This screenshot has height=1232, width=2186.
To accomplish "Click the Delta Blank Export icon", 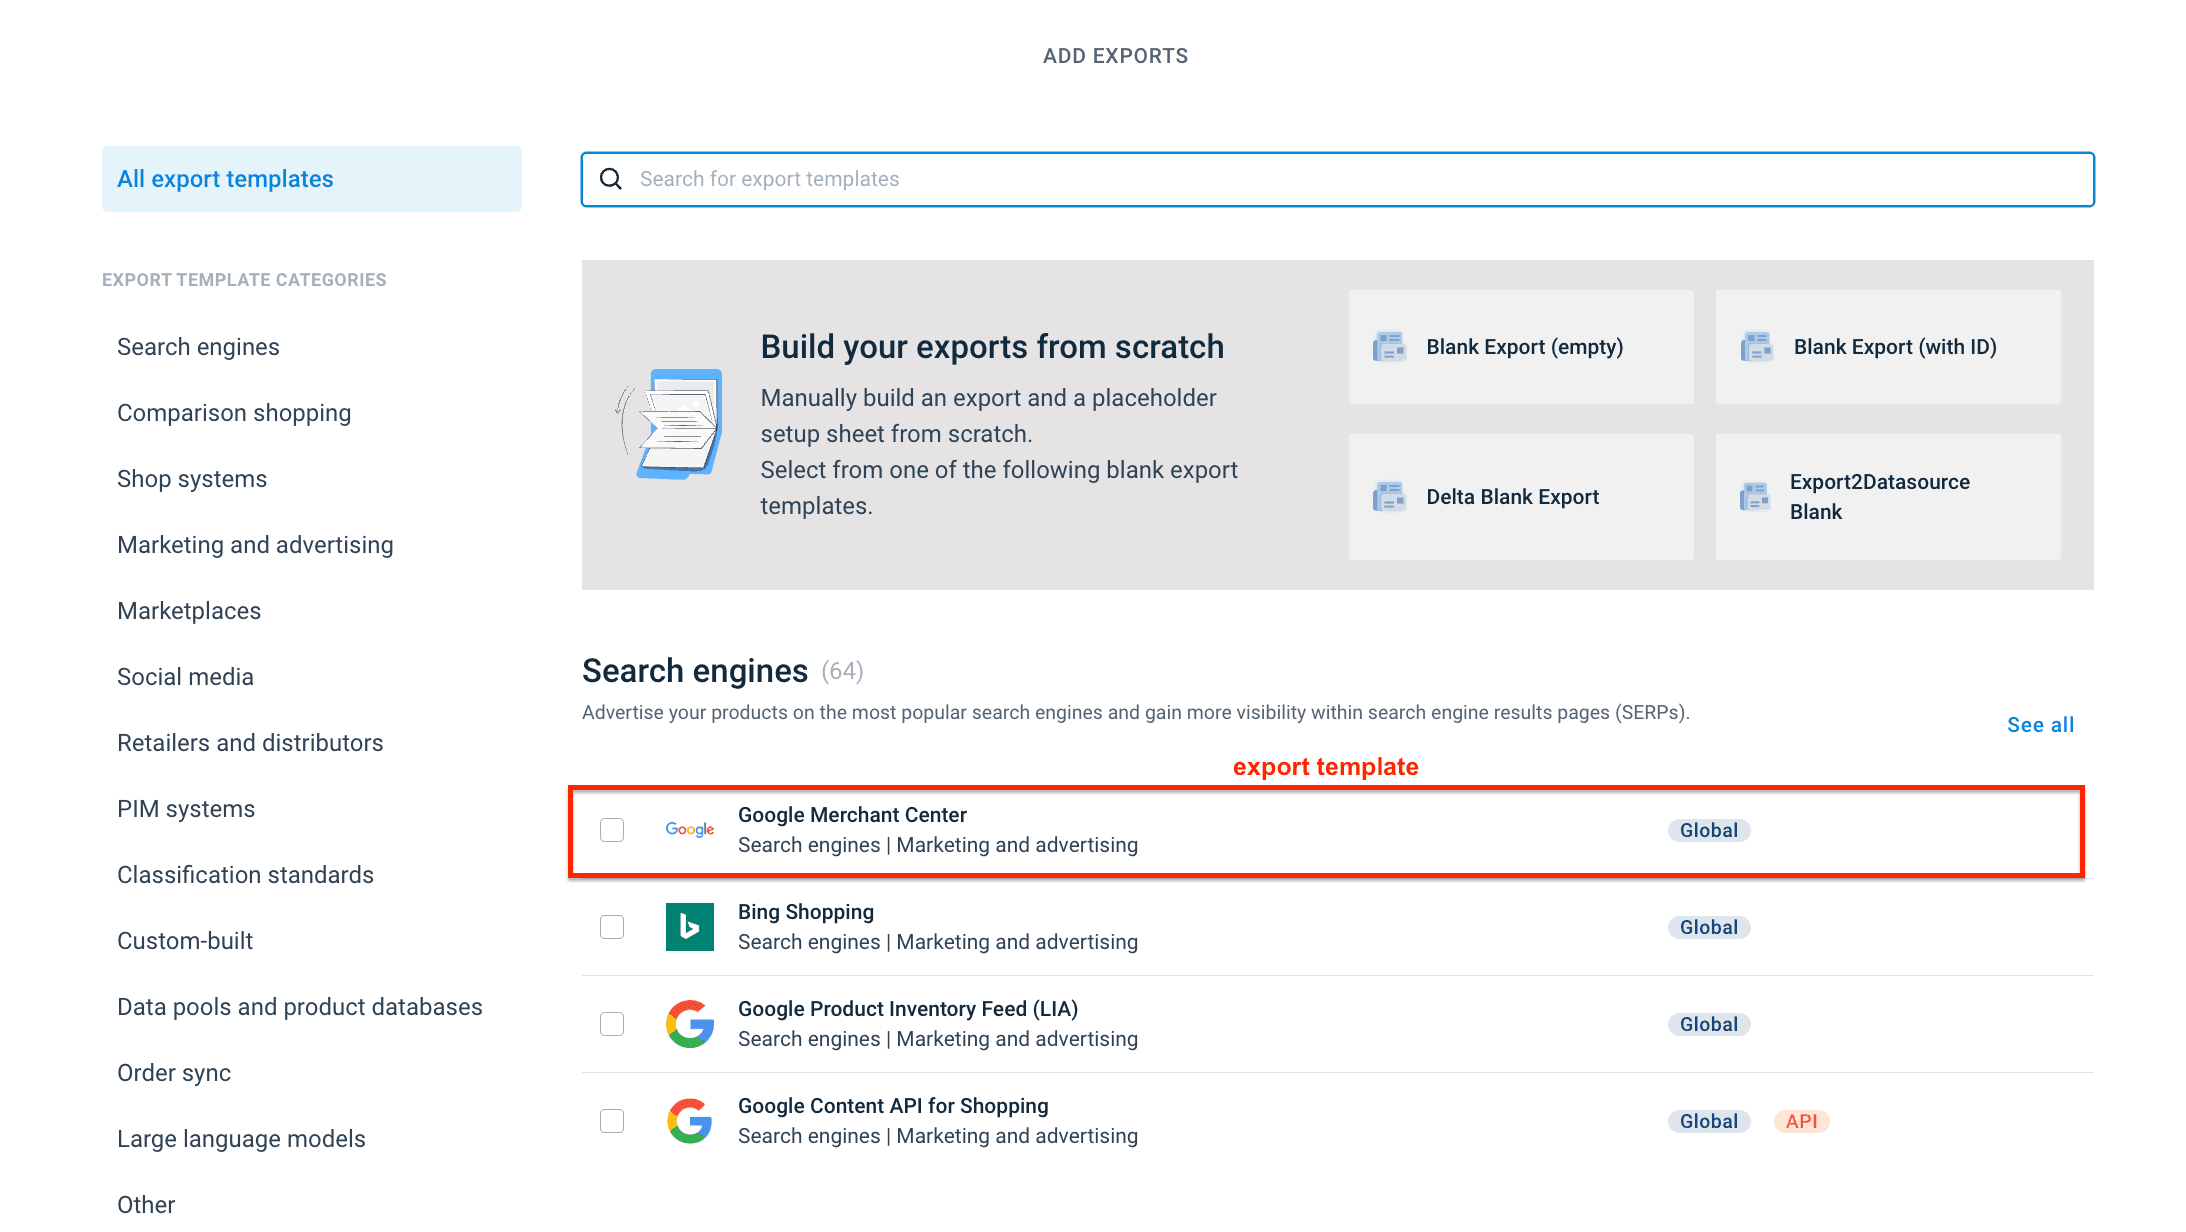I will pyautogui.click(x=1389, y=497).
